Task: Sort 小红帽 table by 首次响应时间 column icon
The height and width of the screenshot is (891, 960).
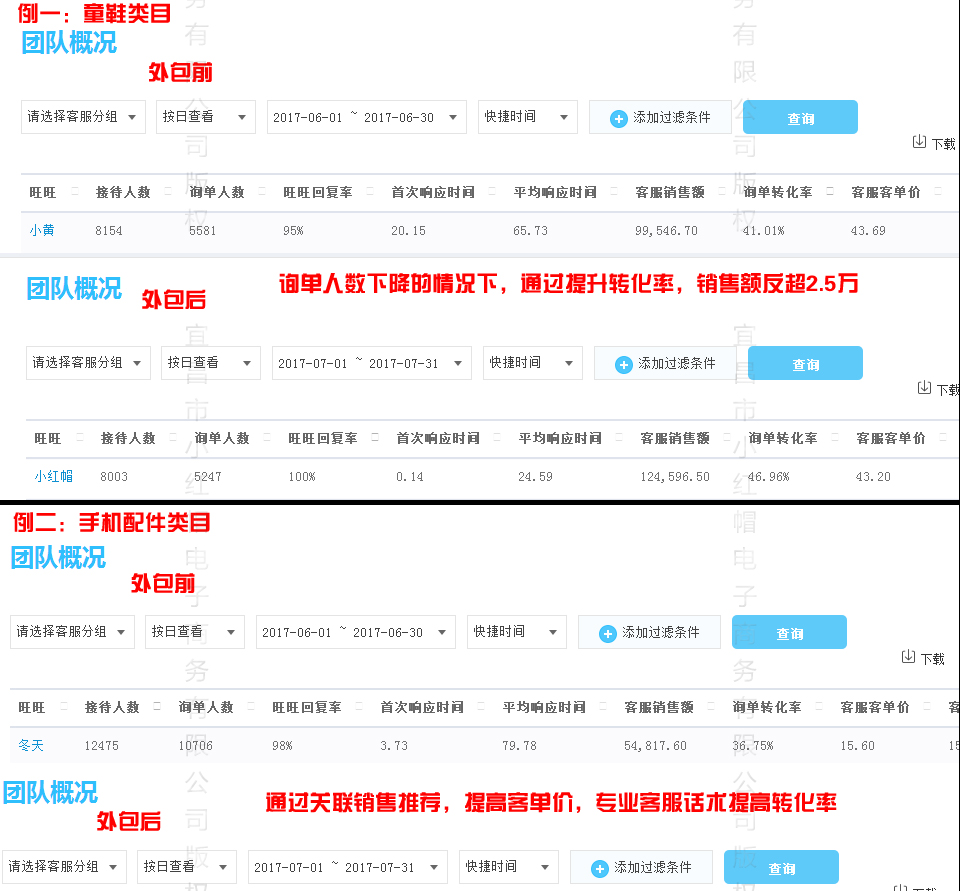Action: pyautogui.click(x=497, y=438)
